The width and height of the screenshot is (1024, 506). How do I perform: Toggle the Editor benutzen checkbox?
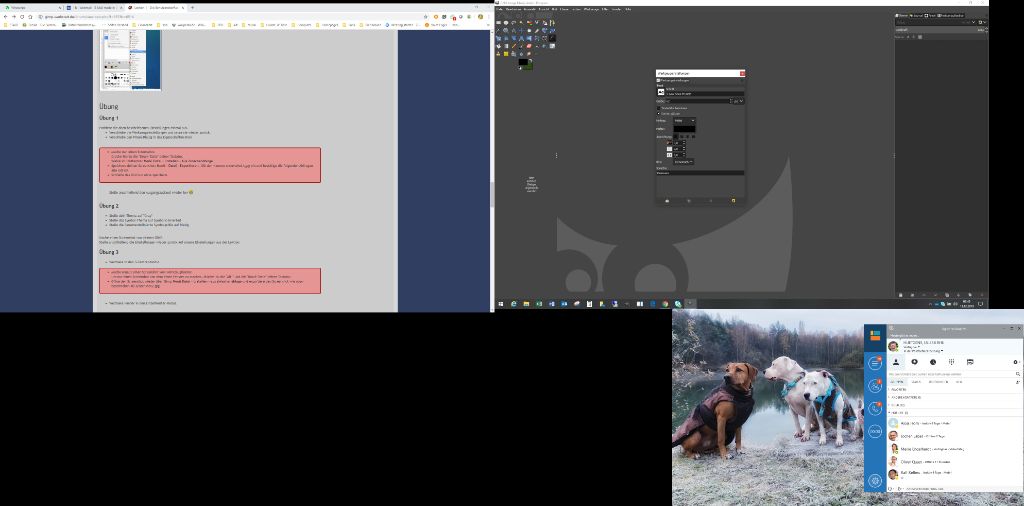658,108
